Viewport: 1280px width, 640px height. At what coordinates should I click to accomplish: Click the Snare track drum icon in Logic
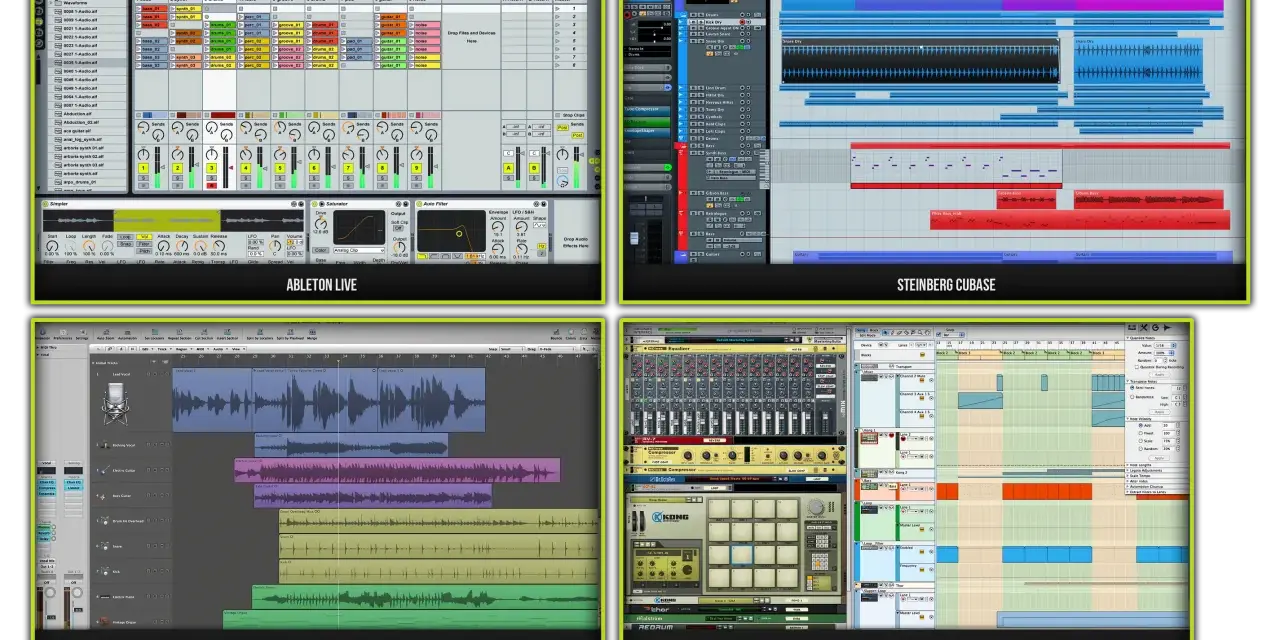click(105, 546)
